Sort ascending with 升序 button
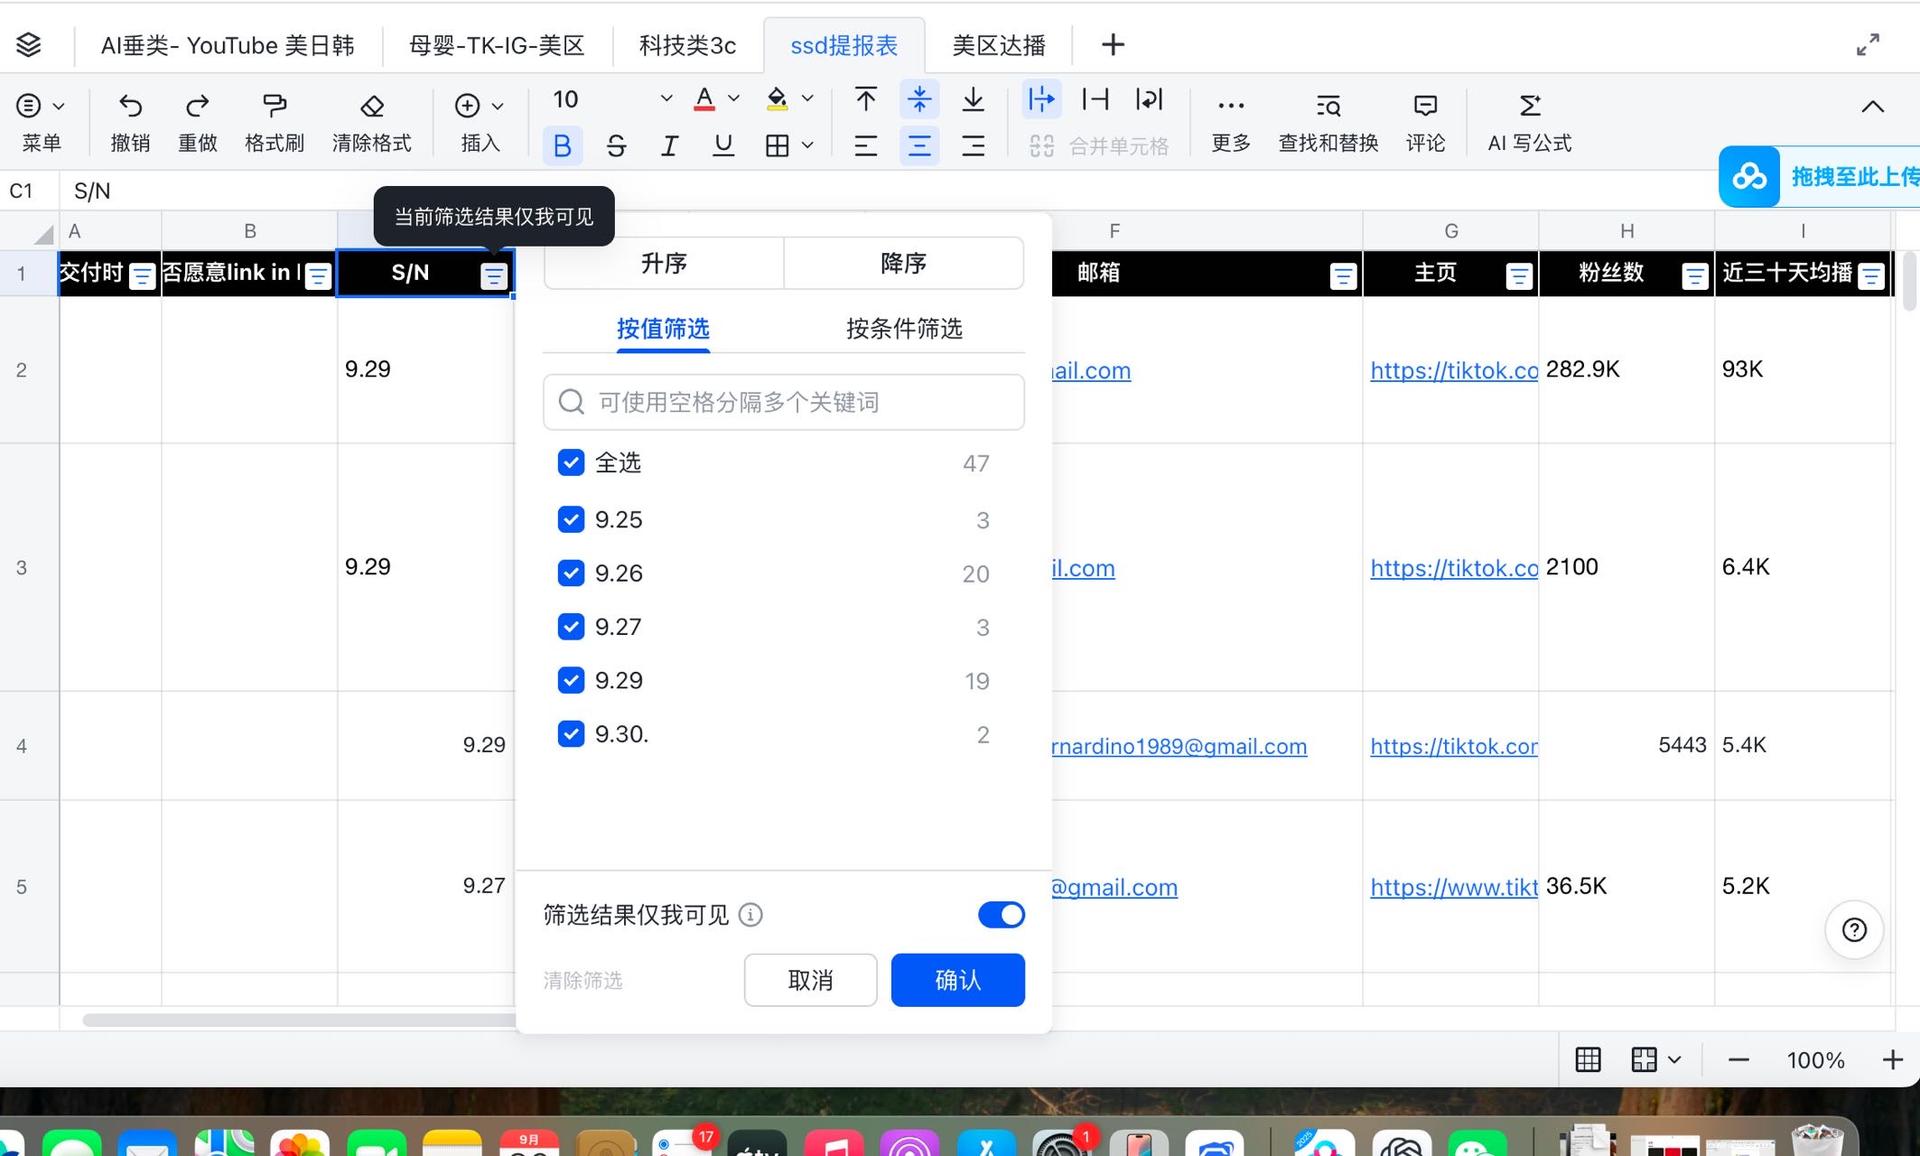1920x1156 pixels. (664, 263)
